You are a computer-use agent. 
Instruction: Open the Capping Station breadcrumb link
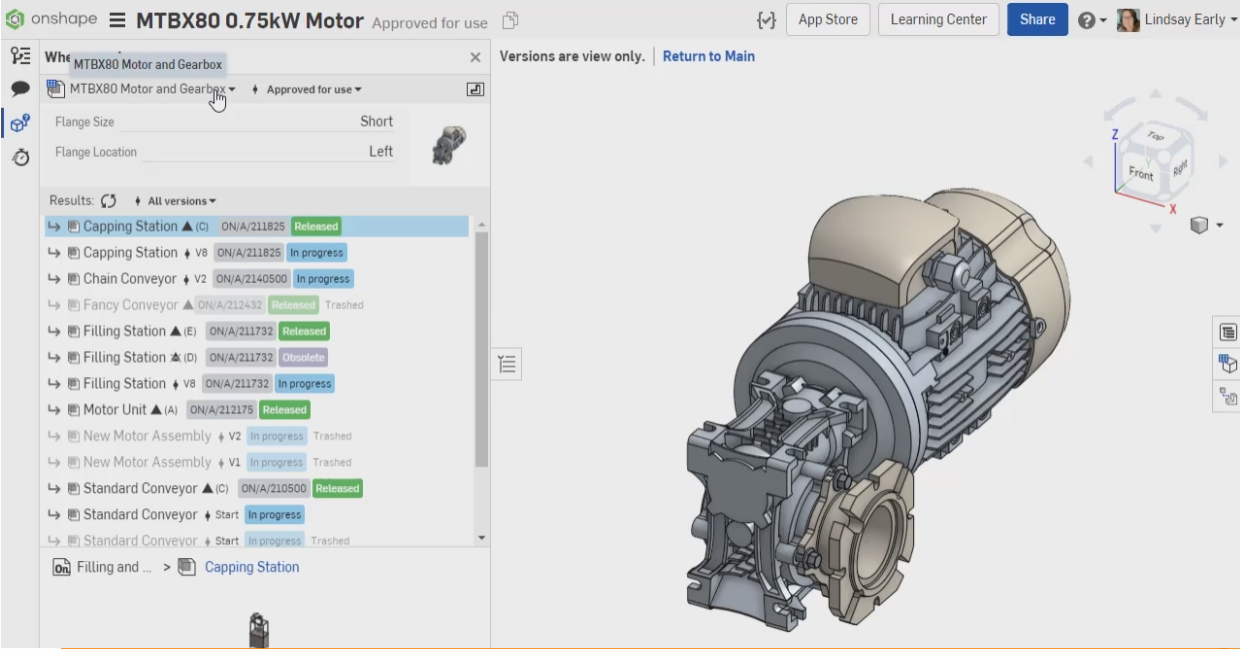(x=252, y=567)
